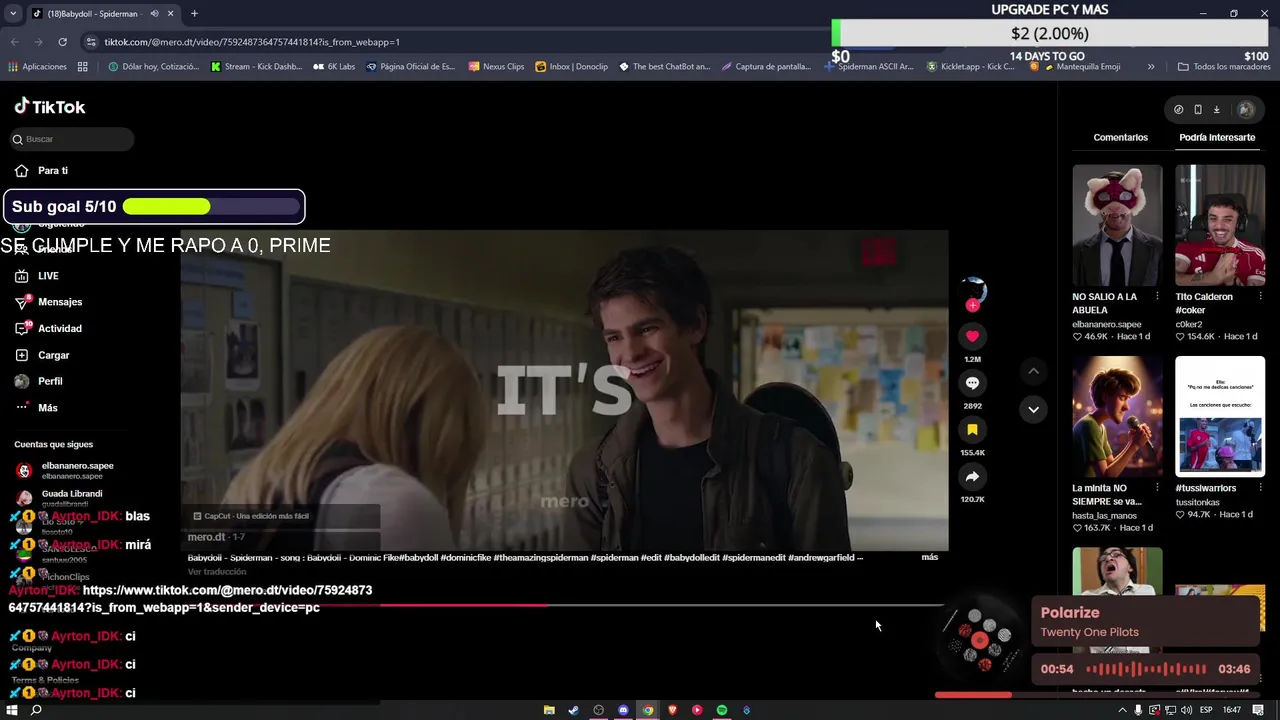Click the CapCut edición más fácil banner
This screenshot has height=720, width=1280.
251,516
